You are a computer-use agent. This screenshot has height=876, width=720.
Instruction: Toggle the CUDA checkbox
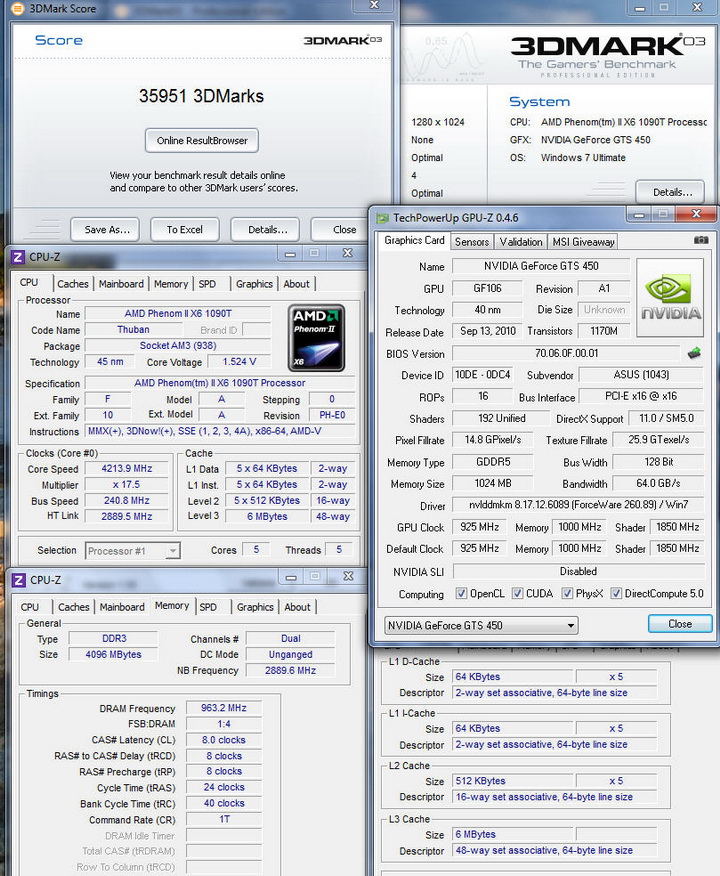pyautogui.click(x=517, y=593)
